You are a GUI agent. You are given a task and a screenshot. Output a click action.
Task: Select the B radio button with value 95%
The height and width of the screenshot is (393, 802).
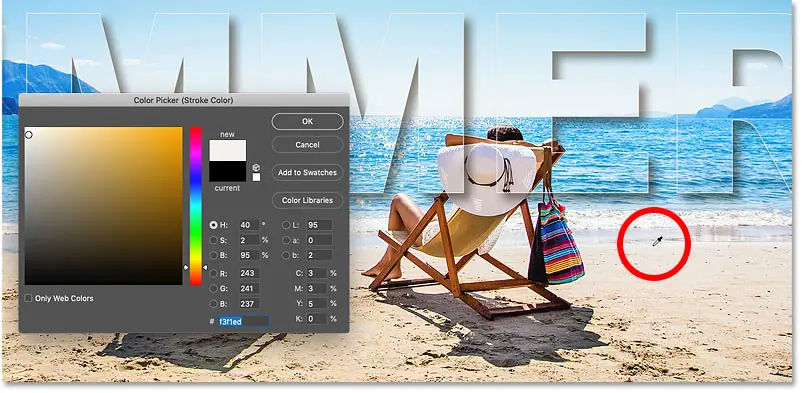pos(213,255)
